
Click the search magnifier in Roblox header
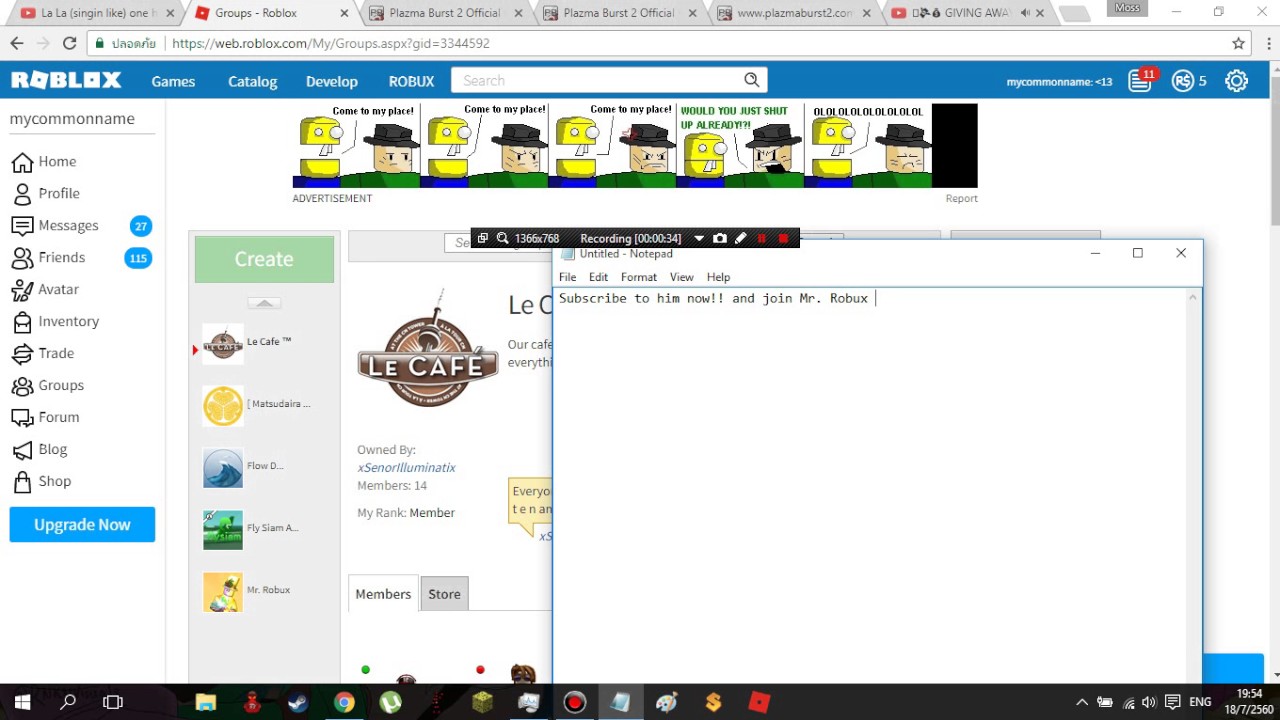click(752, 80)
